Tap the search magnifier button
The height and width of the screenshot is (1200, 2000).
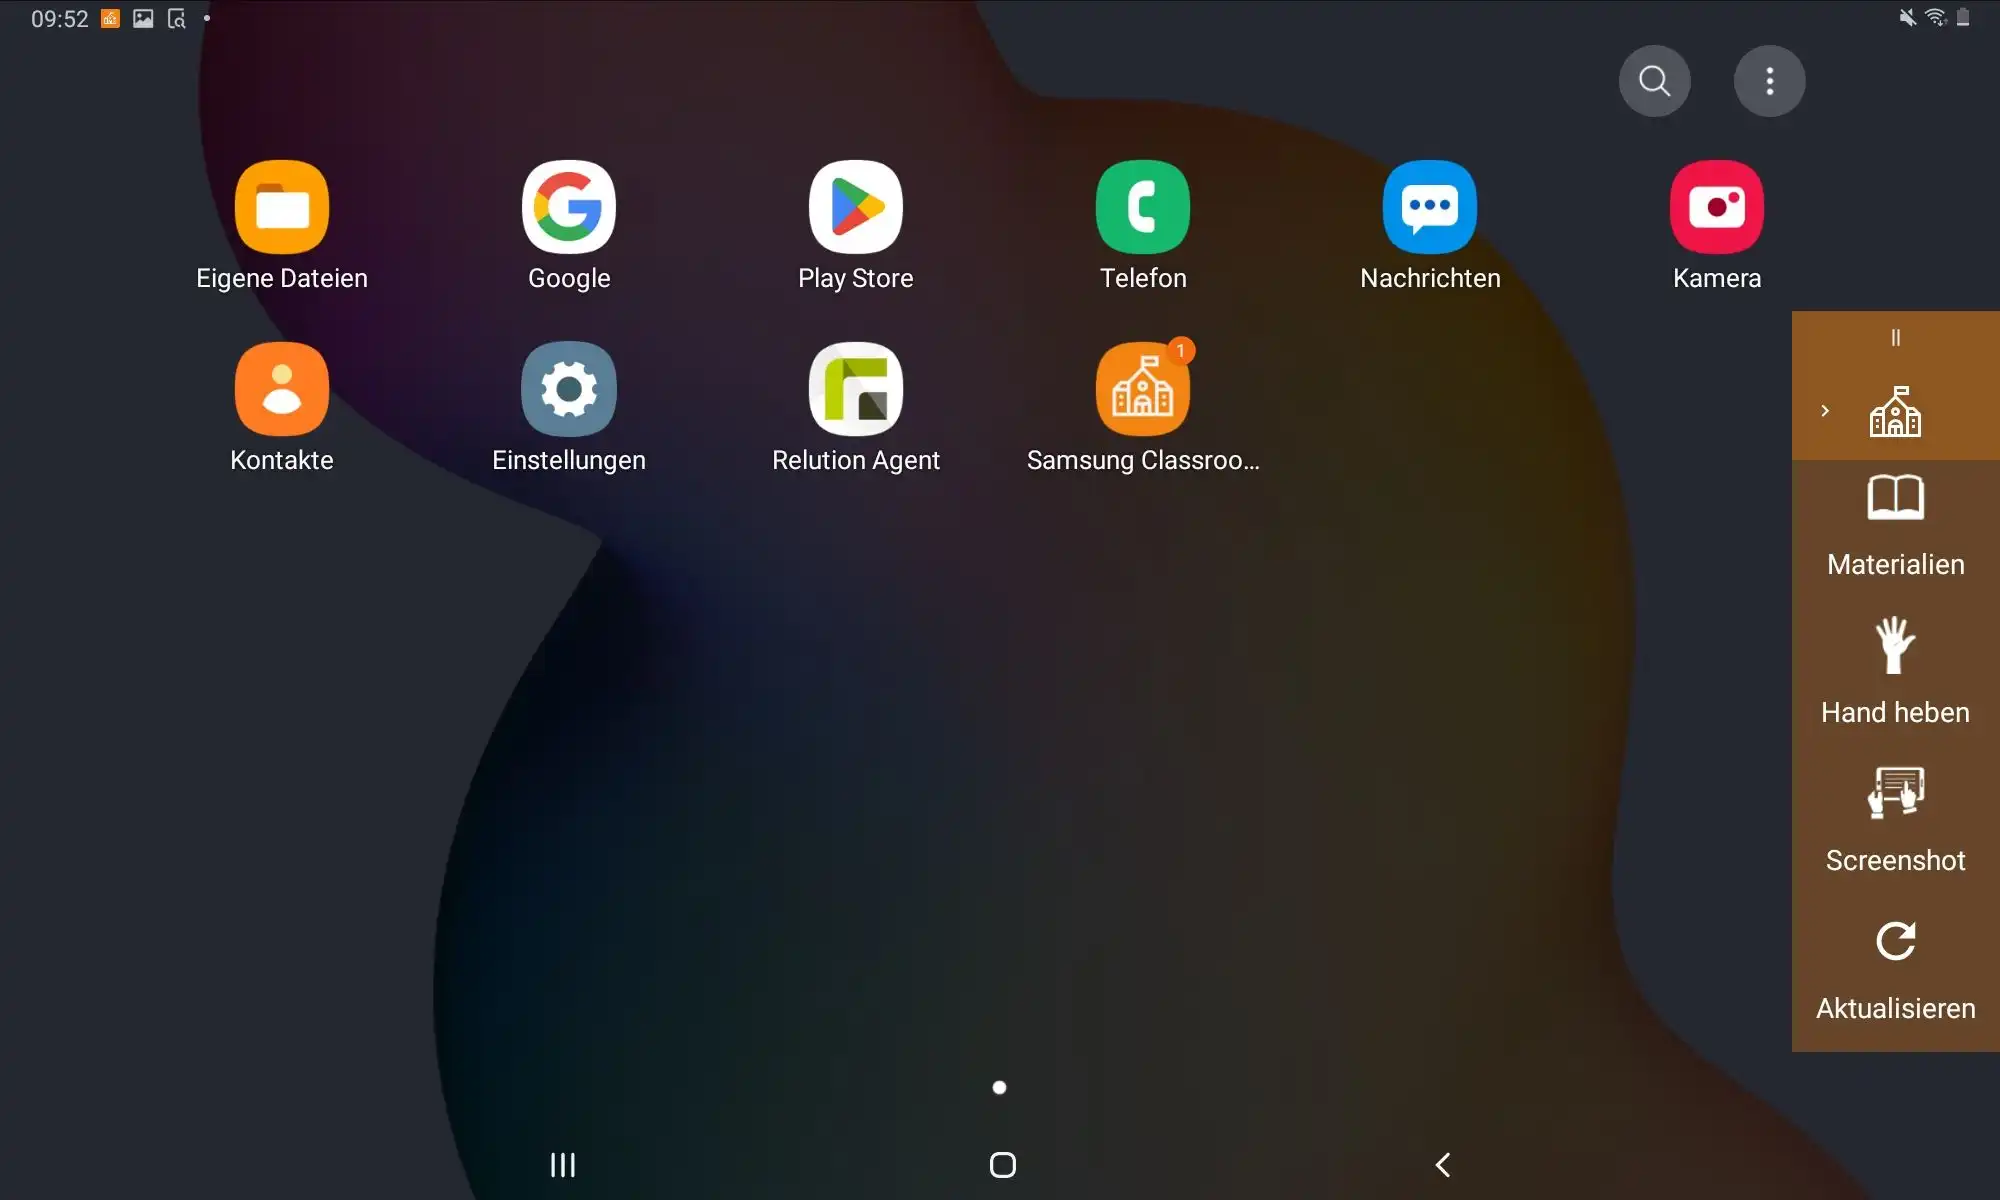(x=1655, y=81)
